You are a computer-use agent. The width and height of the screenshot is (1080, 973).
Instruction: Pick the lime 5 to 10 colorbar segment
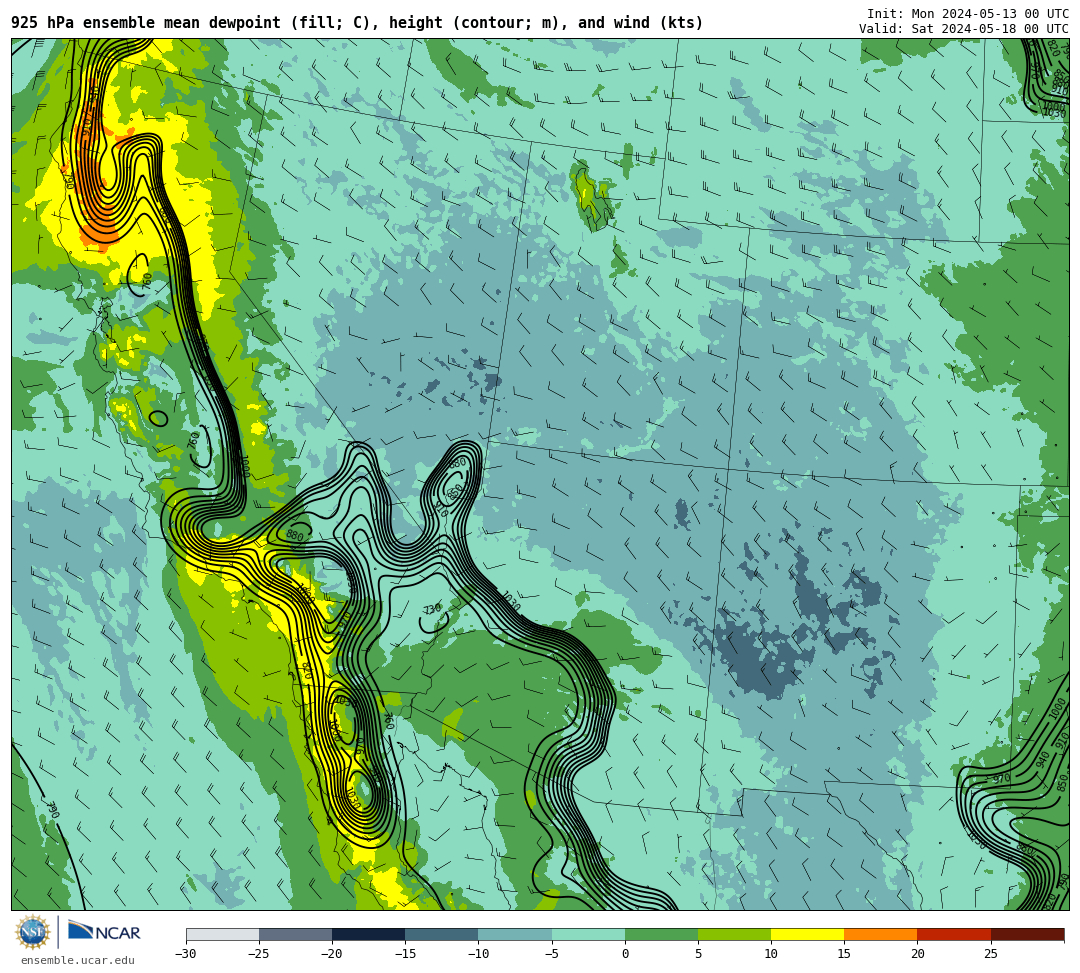pyautogui.click(x=734, y=934)
